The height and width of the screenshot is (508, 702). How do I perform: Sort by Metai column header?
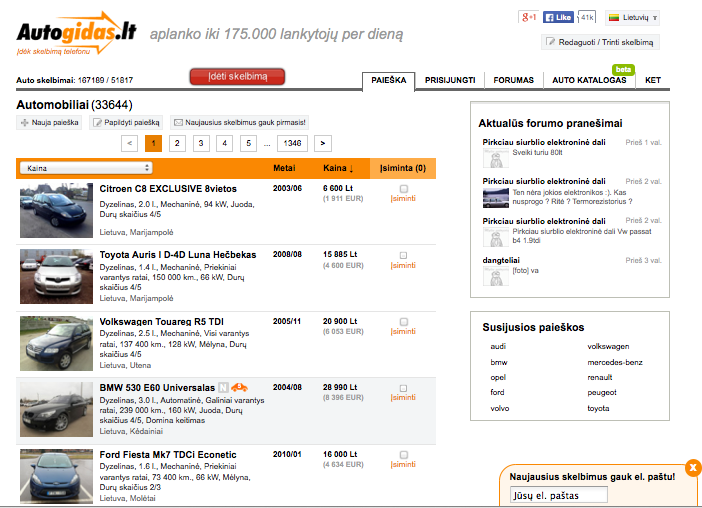coord(284,168)
